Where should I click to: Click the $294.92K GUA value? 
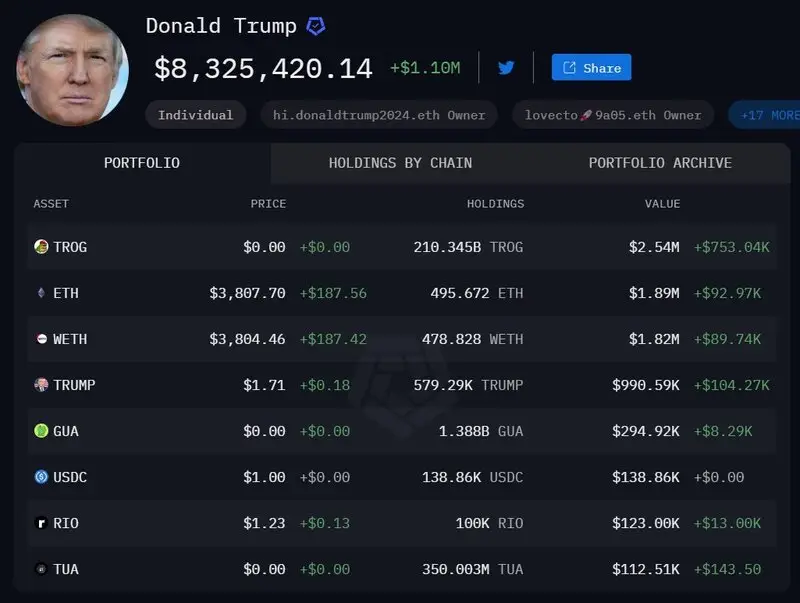[x=646, y=431]
